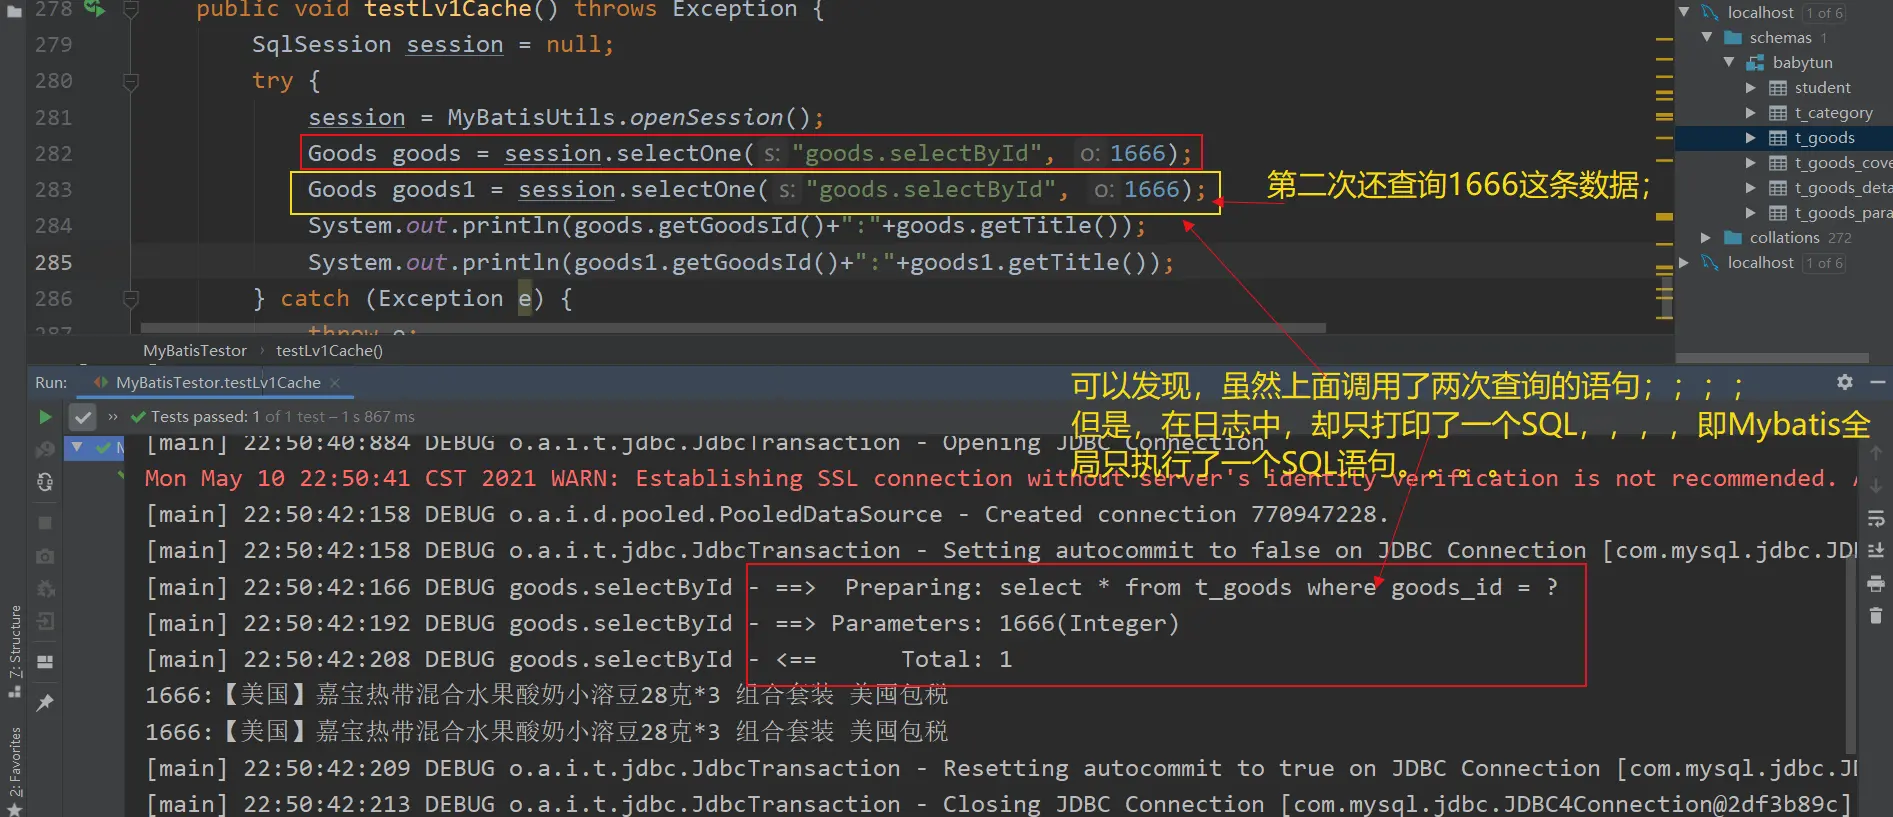The height and width of the screenshot is (817, 1893).
Task: Select the t_goods table
Action: 1824,138
